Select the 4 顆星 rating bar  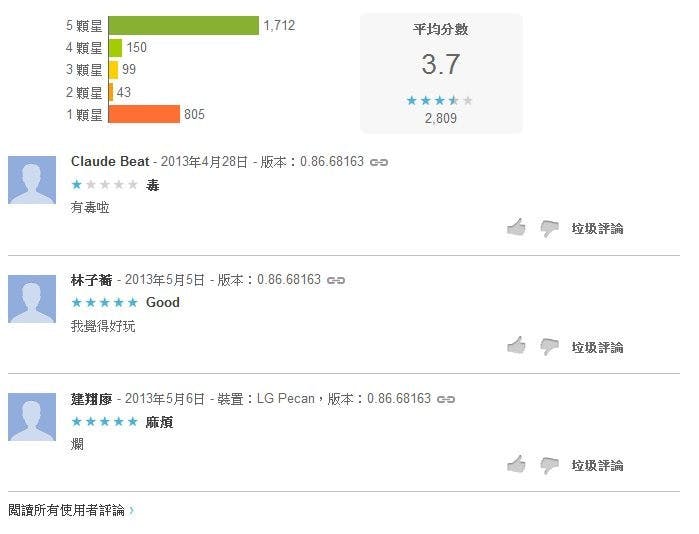click(x=115, y=47)
